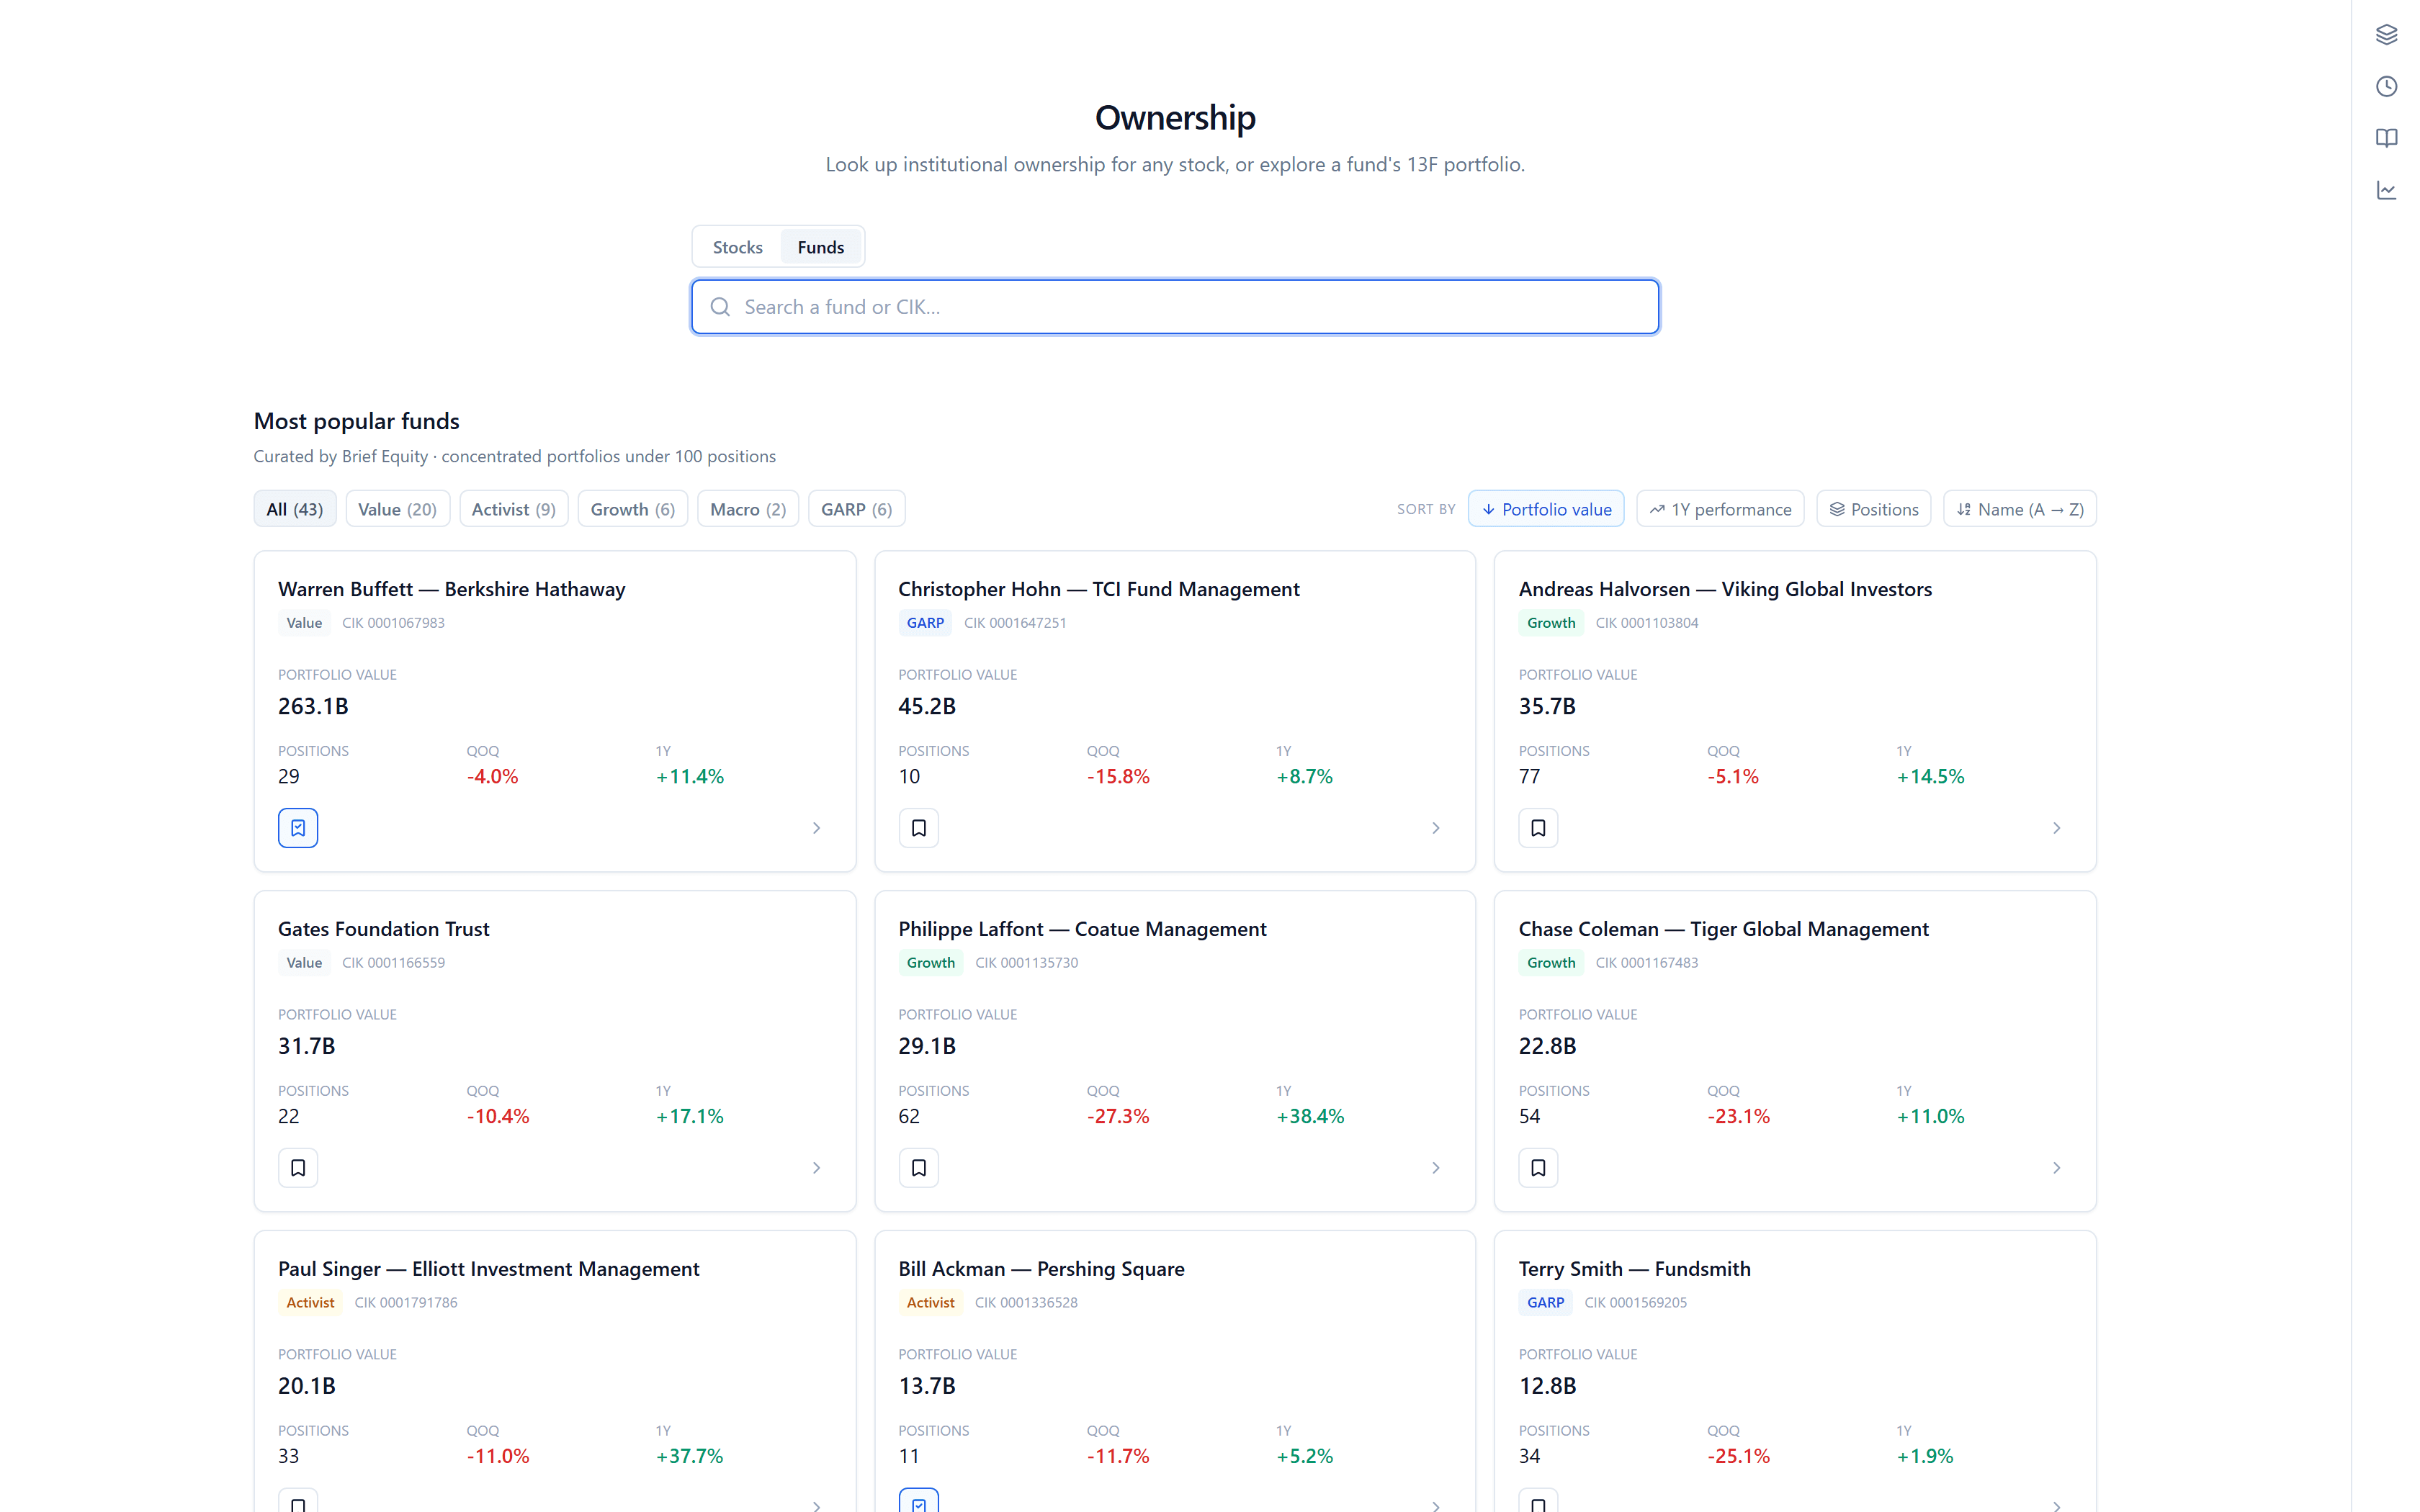This screenshot has height=1512, width=2420.
Task: Toggle bookmark on Warren Buffett Berkshire Hathaway card
Action: click(x=298, y=828)
